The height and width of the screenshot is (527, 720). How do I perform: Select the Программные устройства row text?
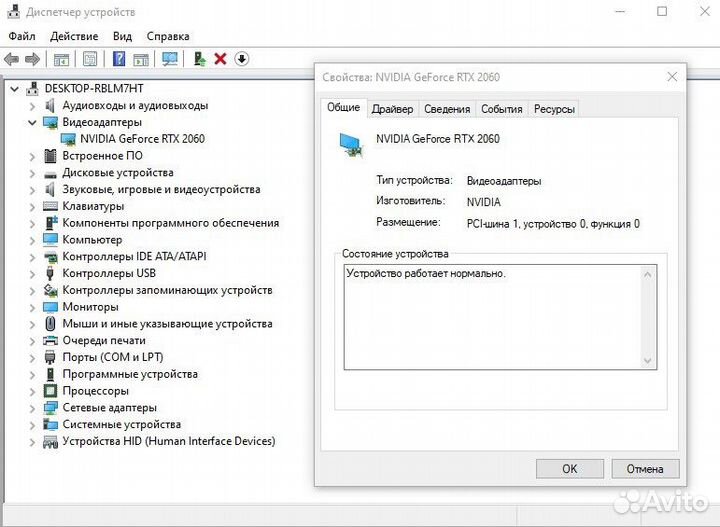coord(130,374)
